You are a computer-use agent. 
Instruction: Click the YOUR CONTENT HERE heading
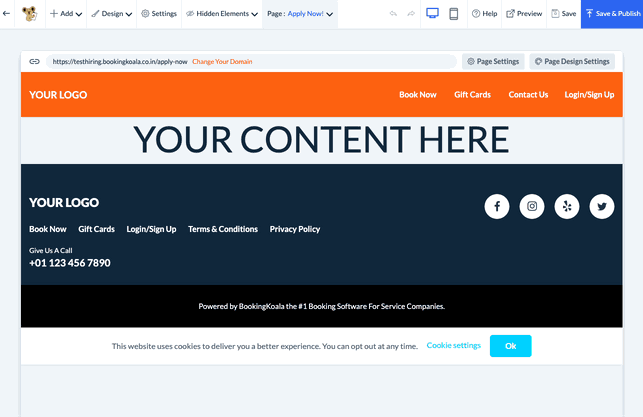[322, 139]
